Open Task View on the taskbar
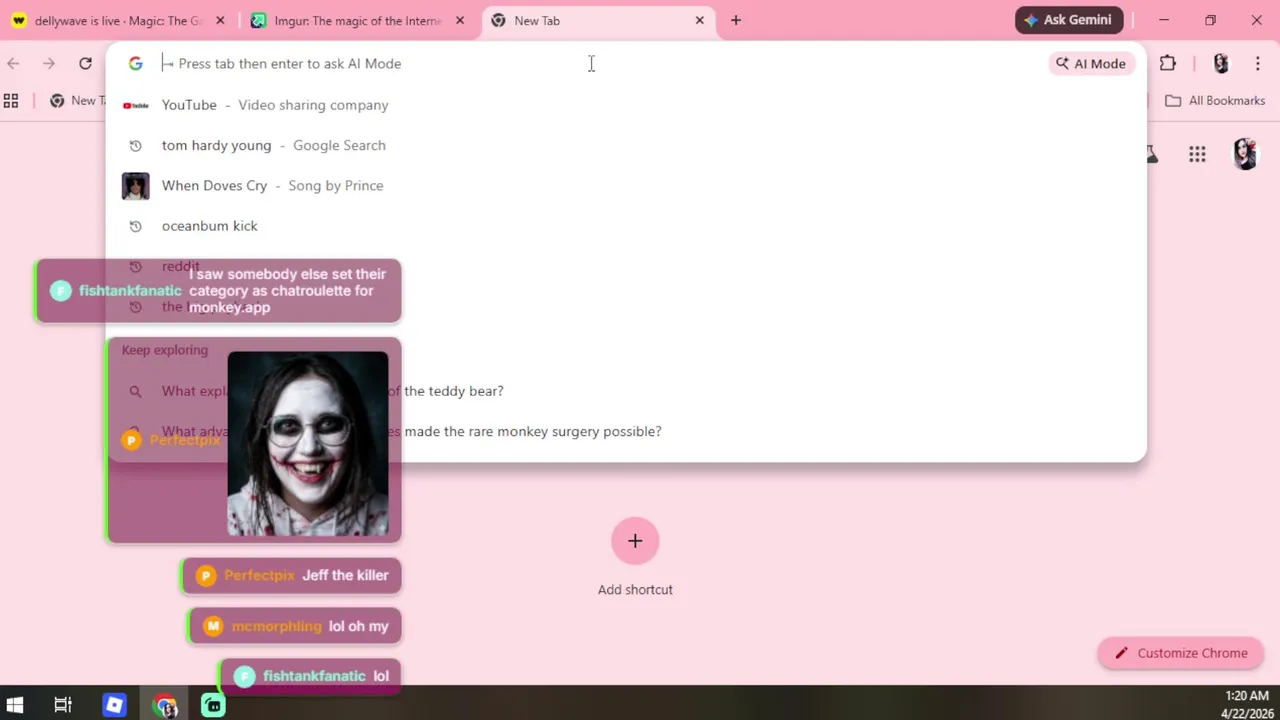Viewport: 1280px width, 720px height. tap(62, 705)
